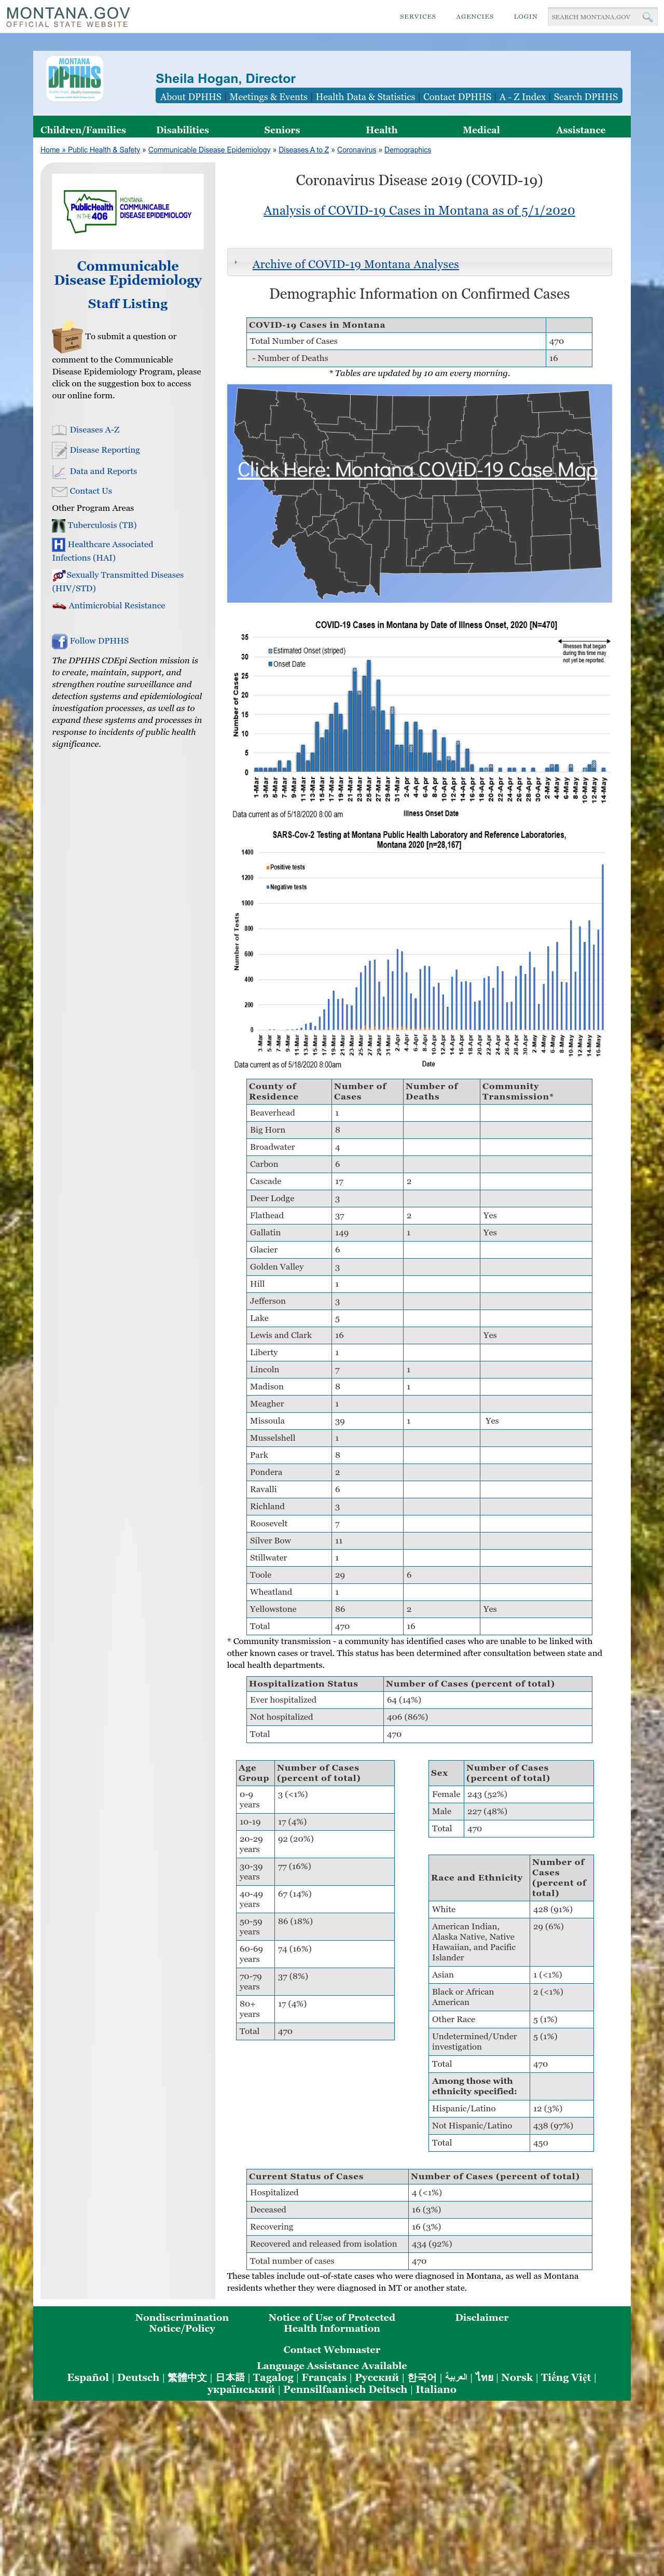Click the Contact Us envelope icon
664x2576 pixels.
coord(59,491)
